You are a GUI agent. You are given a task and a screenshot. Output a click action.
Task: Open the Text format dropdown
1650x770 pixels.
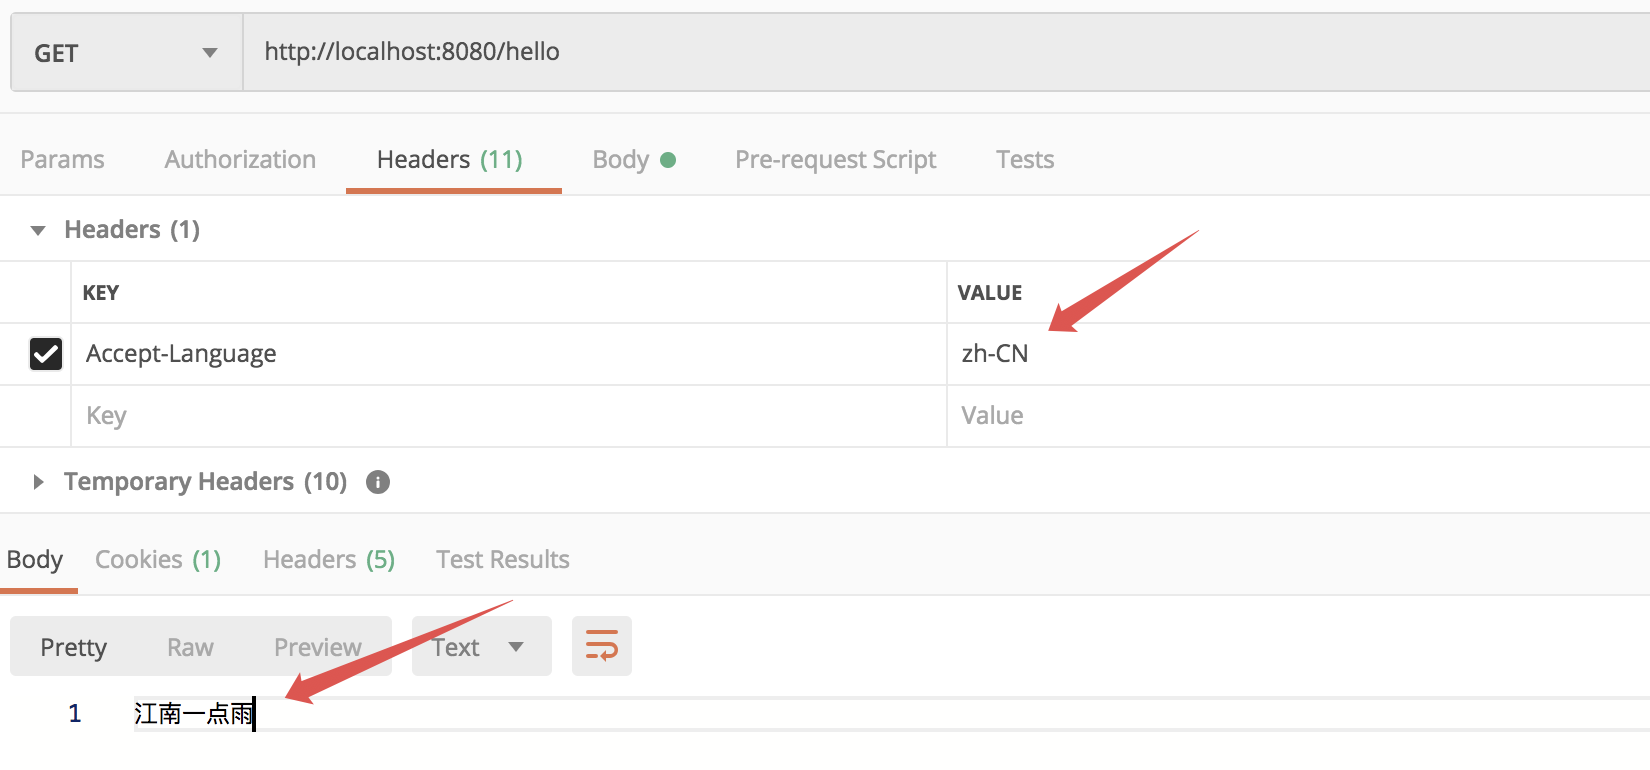pos(481,647)
